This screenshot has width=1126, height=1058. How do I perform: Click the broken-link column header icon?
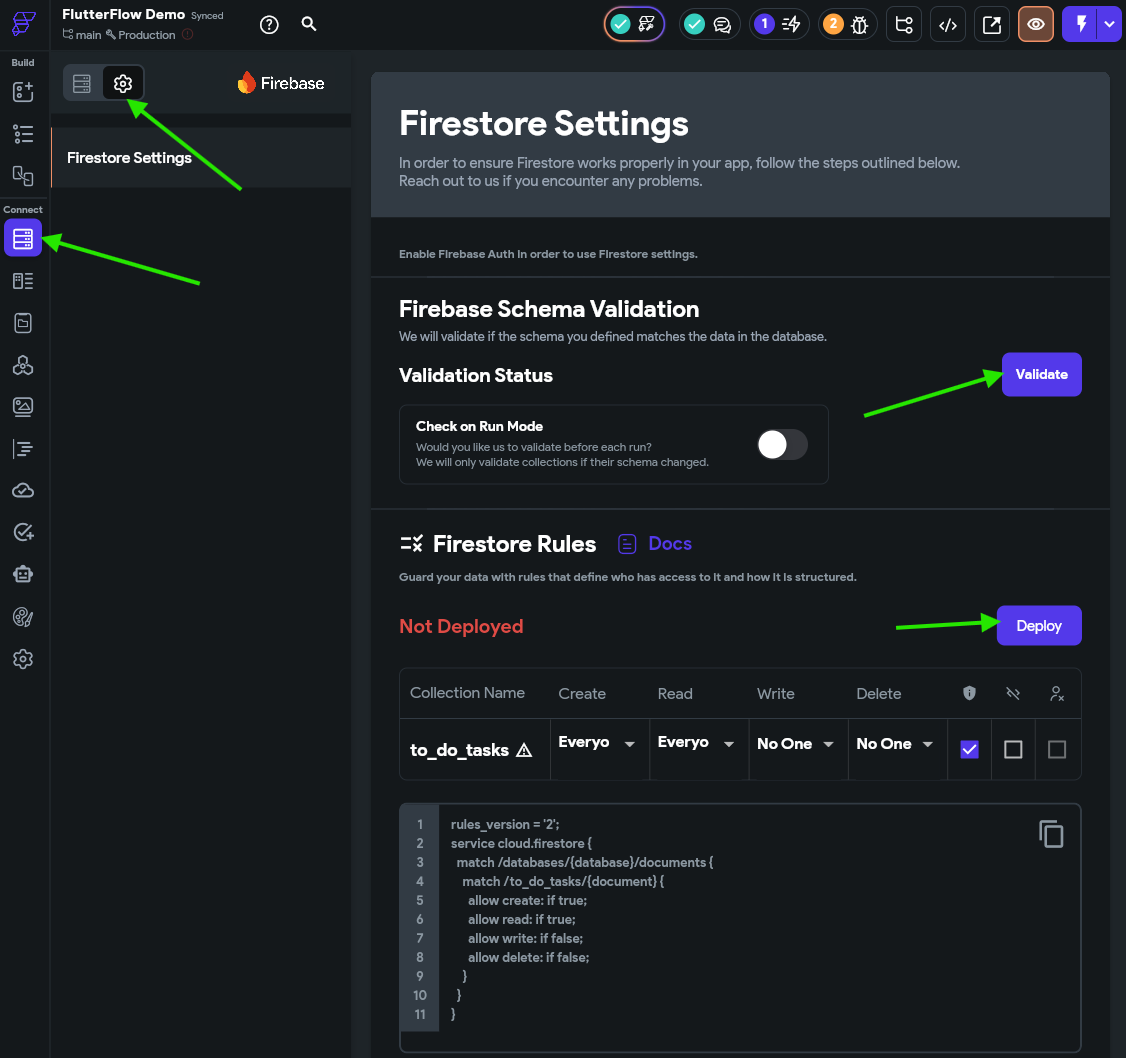tap(1013, 693)
